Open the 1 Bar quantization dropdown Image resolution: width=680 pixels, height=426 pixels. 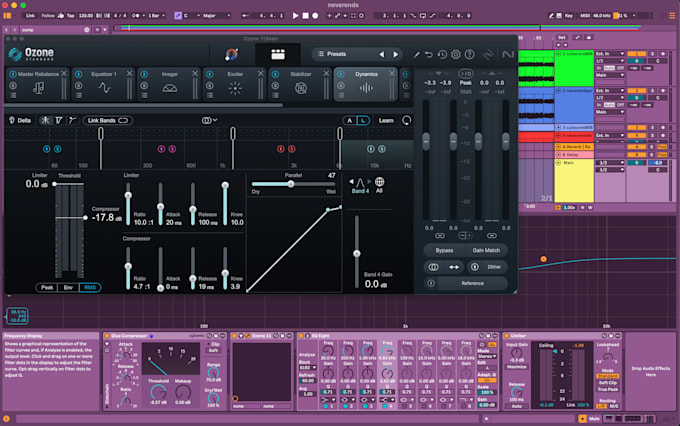click(157, 16)
